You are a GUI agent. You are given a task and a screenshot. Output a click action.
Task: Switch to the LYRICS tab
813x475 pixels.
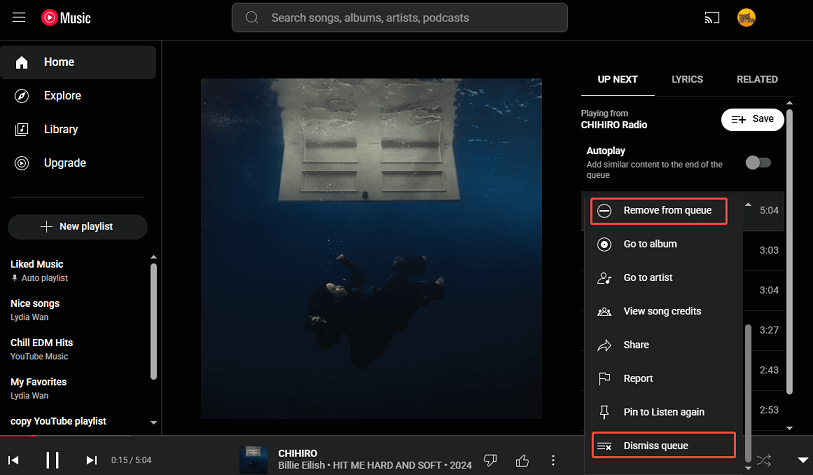tap(687, 80)
